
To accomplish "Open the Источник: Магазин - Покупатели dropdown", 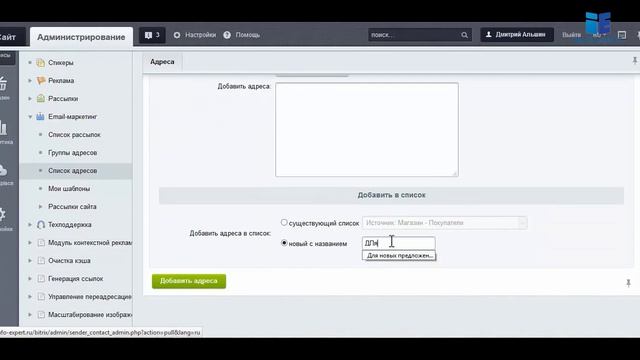I will click(444, 223).
